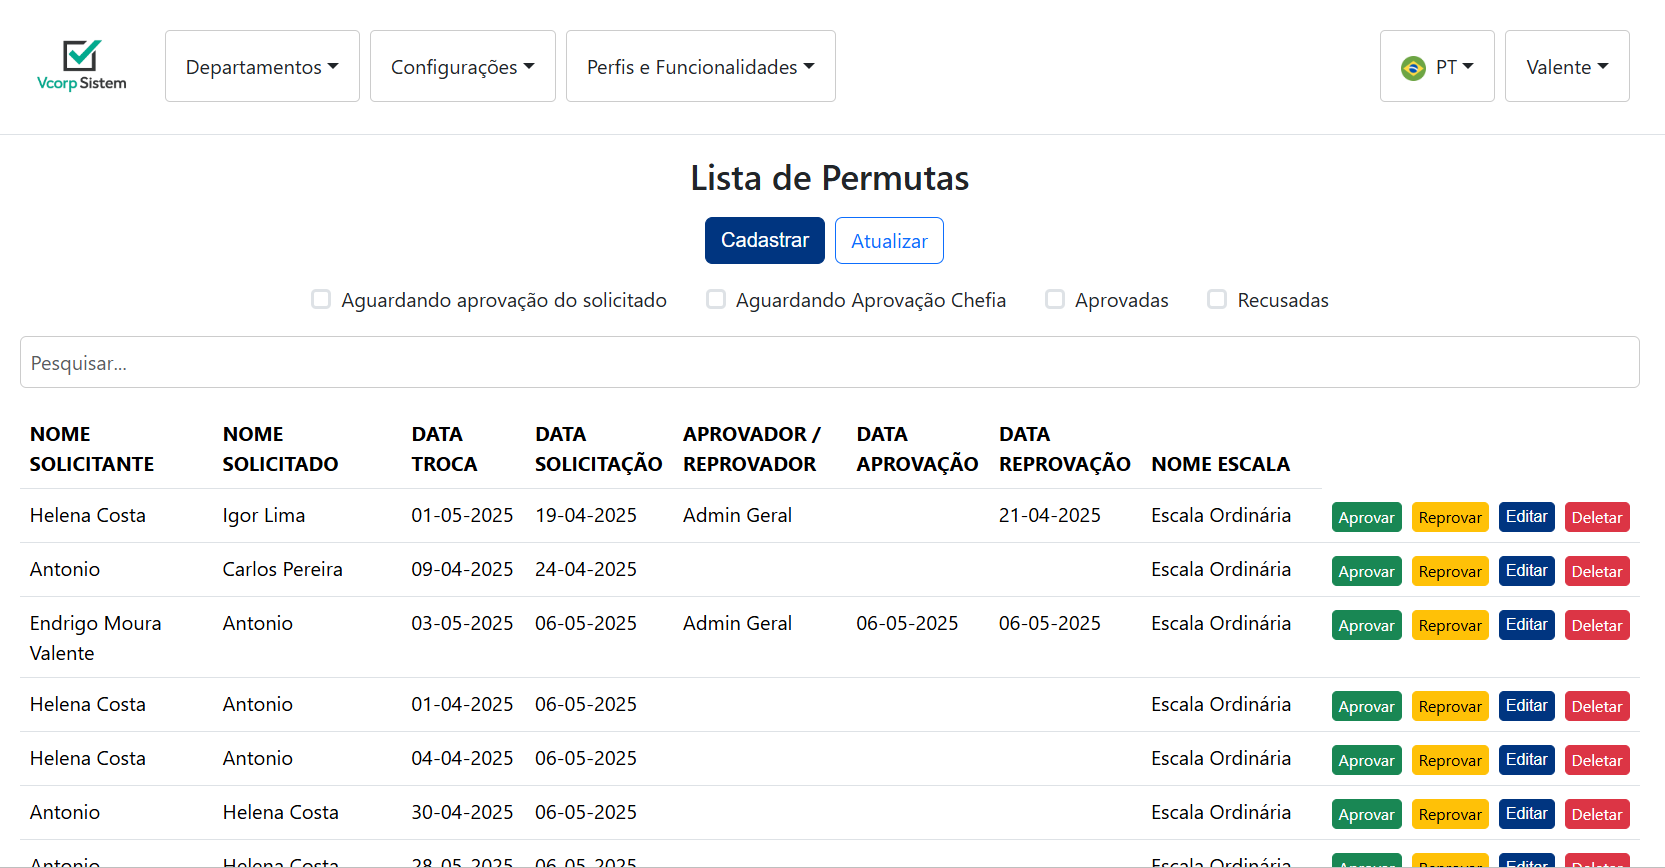Delete the Endrigo Moura Valente row
The width and height of the screenshot is (1665, 868).
click(x=1597, y=625)
